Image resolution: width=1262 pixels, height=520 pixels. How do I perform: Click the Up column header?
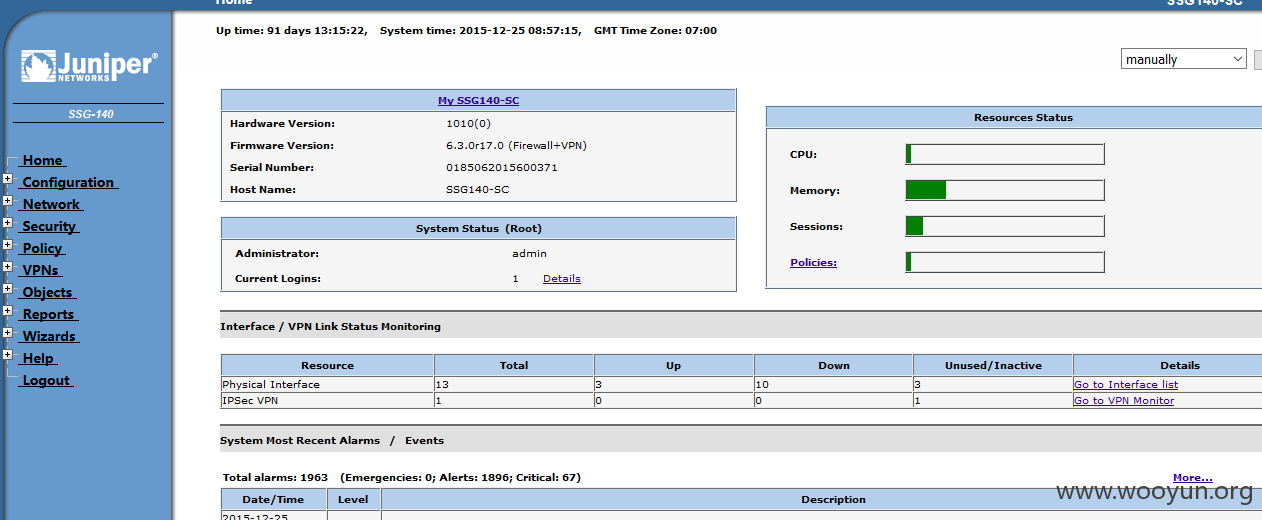pos(674,365)
